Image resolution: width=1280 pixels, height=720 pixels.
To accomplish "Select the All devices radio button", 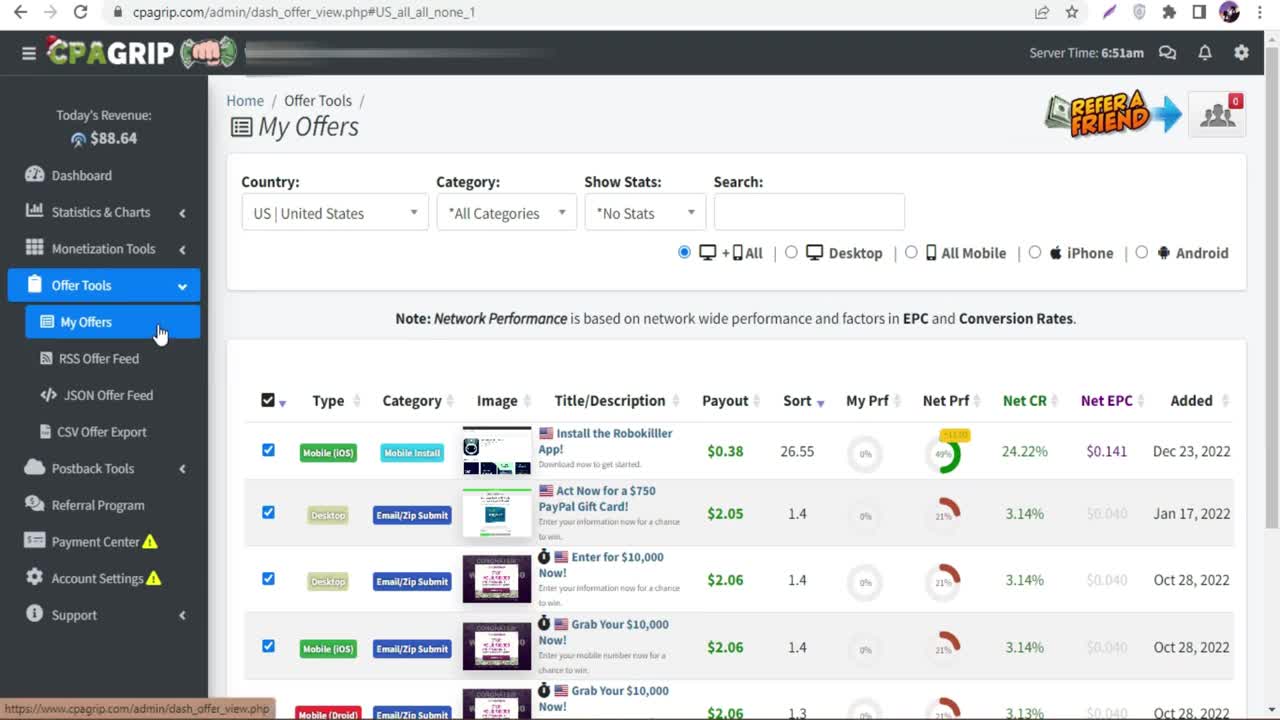I will click(x=684, y=252).
